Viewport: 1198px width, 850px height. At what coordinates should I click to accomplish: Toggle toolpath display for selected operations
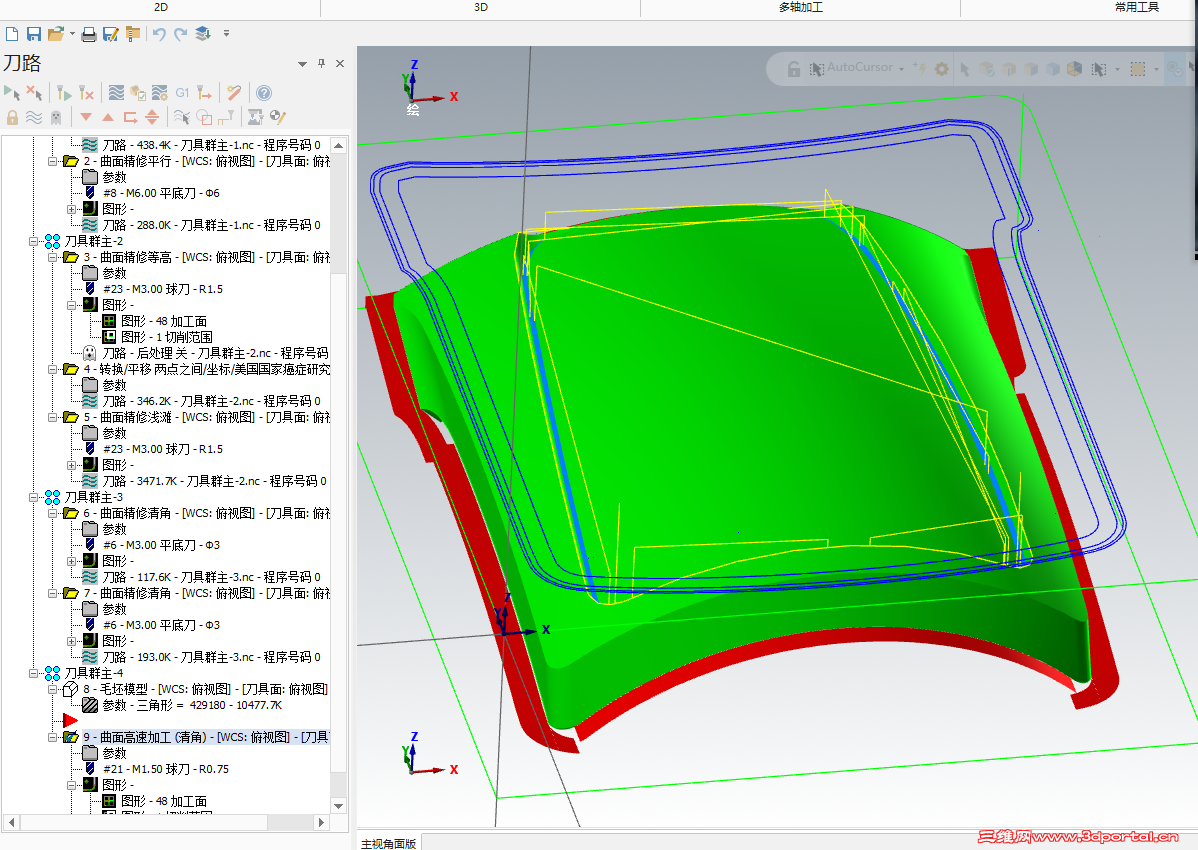click(x=34, y=117)
